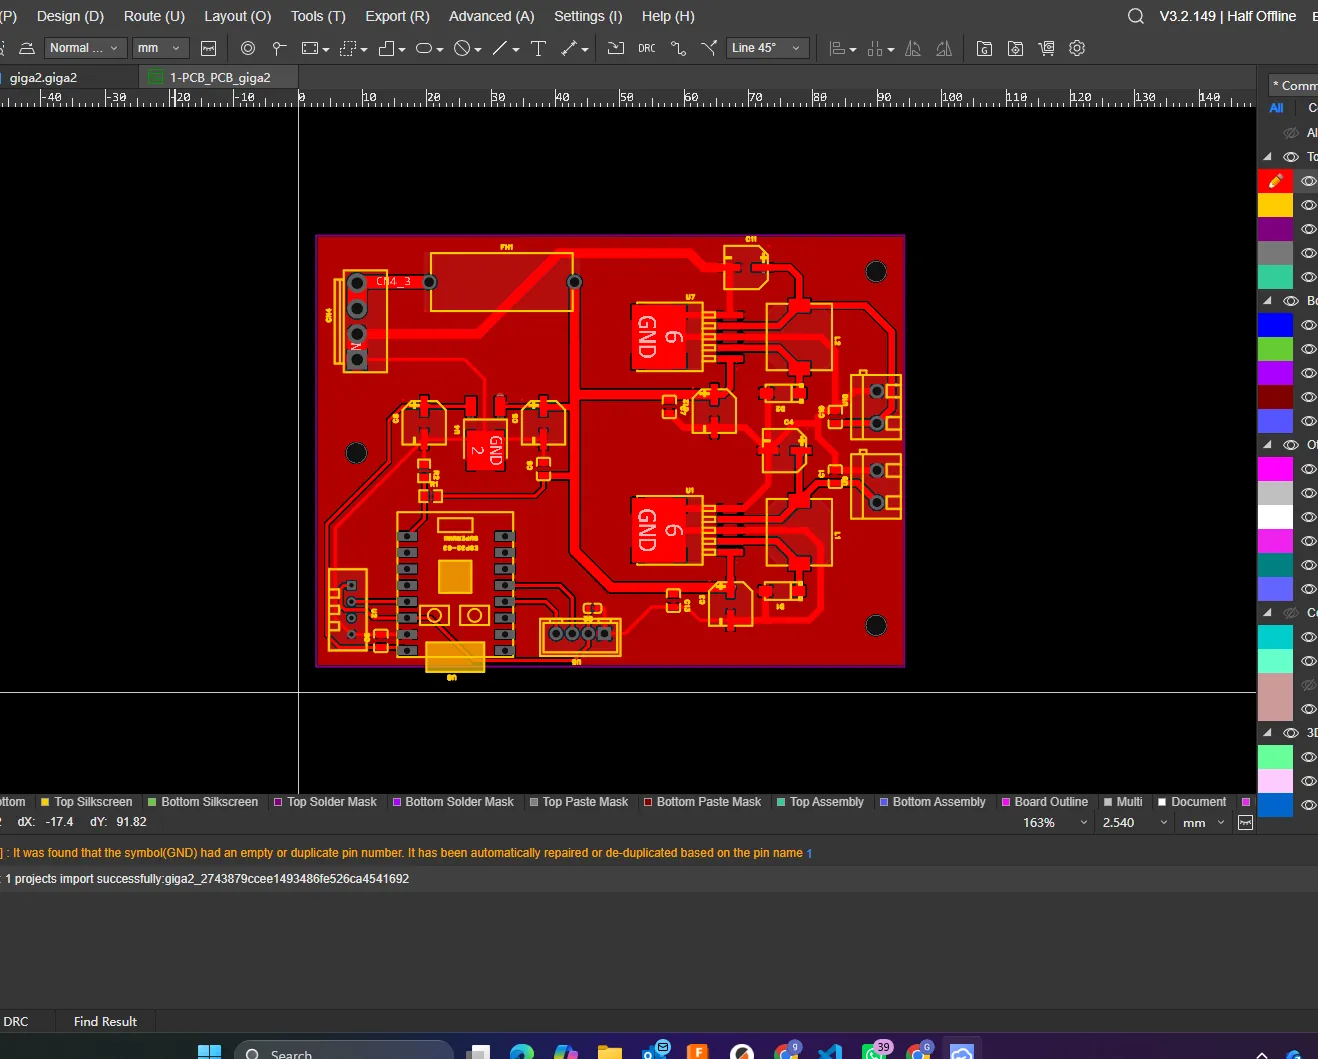Open the Design (D) menu
This screenshot has height=1059, width=1318.
coord(70,16)
